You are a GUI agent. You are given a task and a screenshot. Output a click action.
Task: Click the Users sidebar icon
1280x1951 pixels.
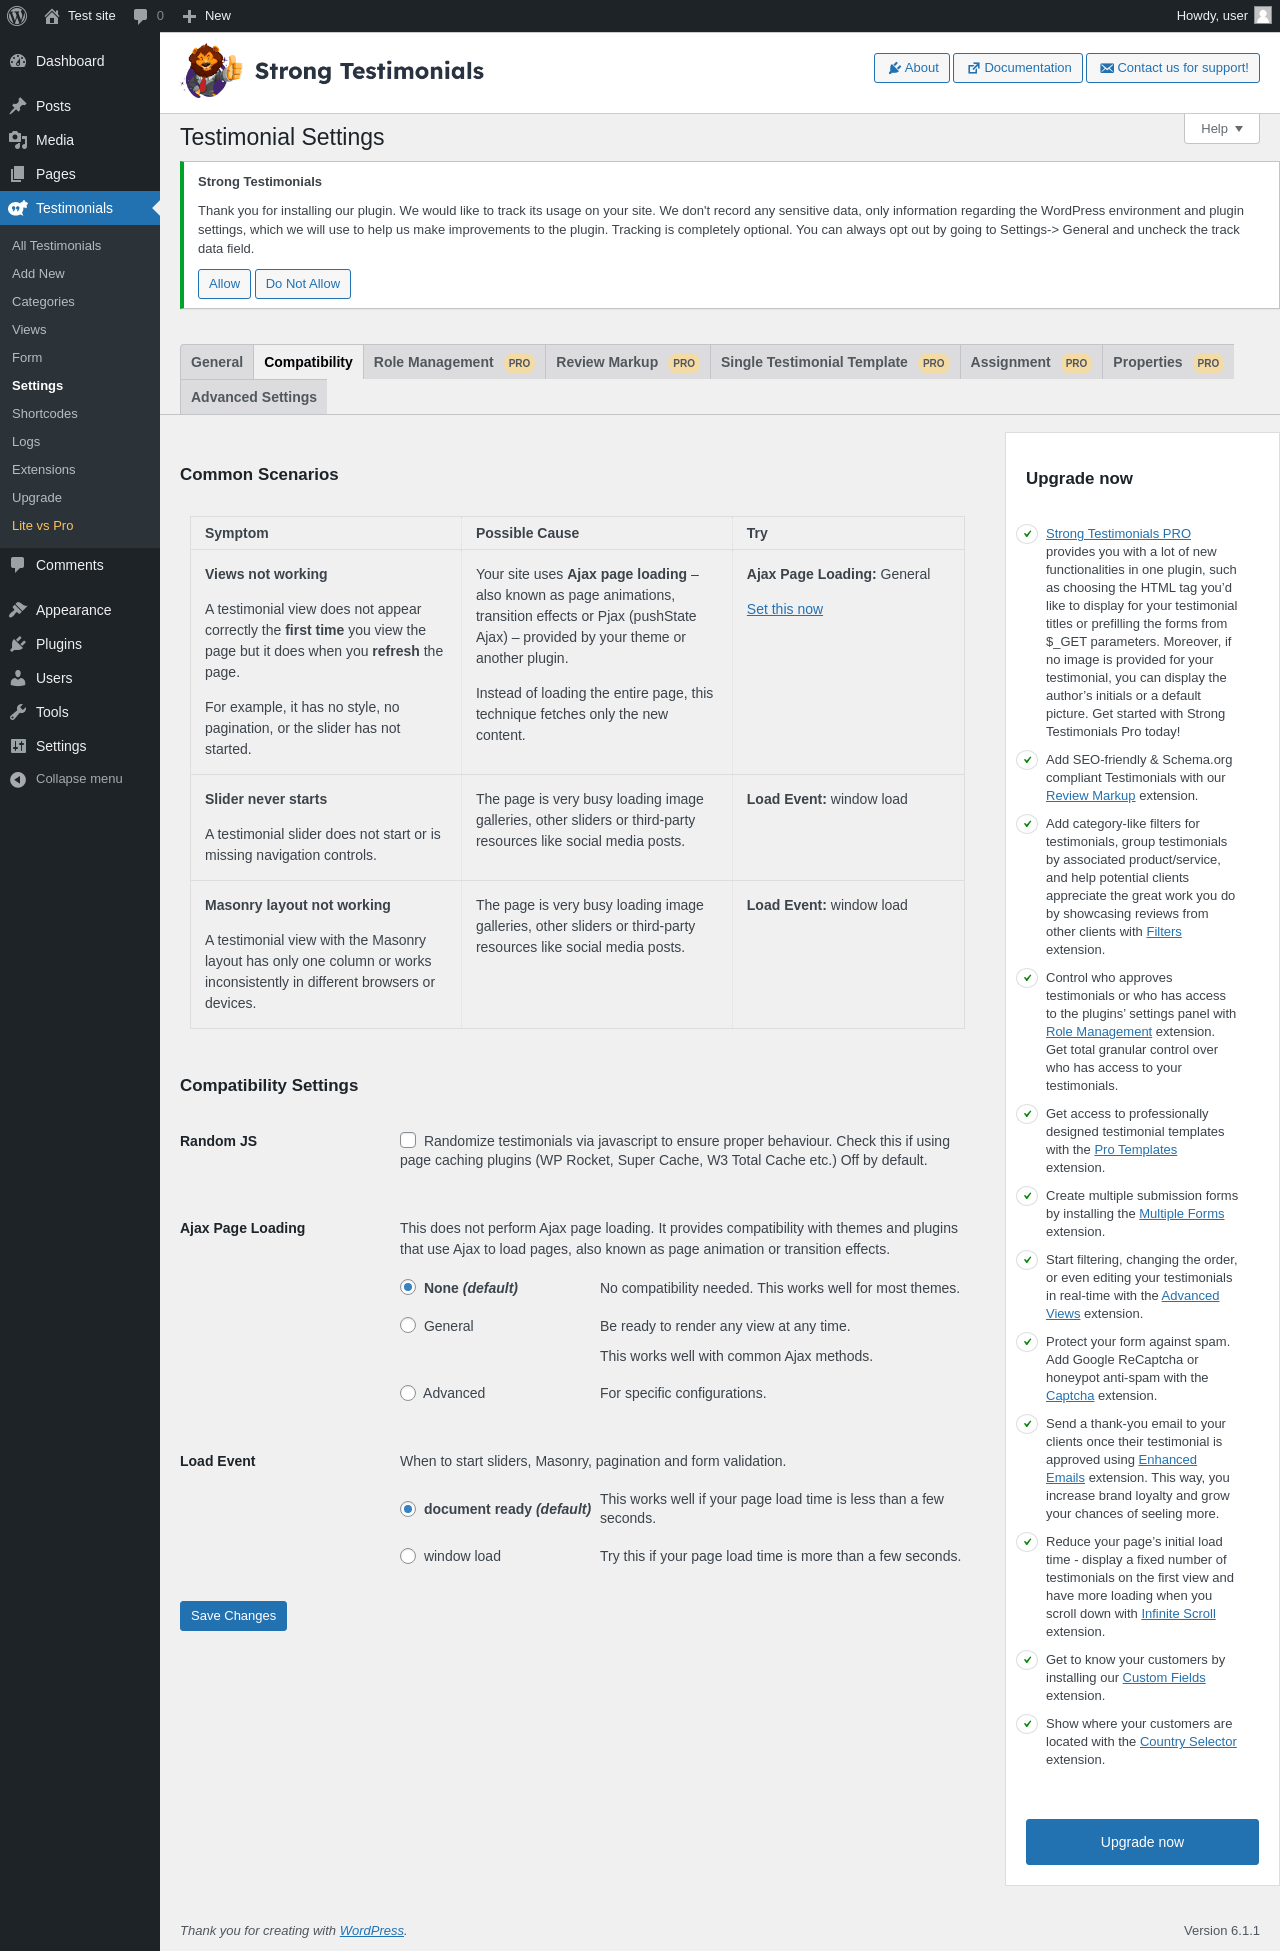click(x=18, y=678)
